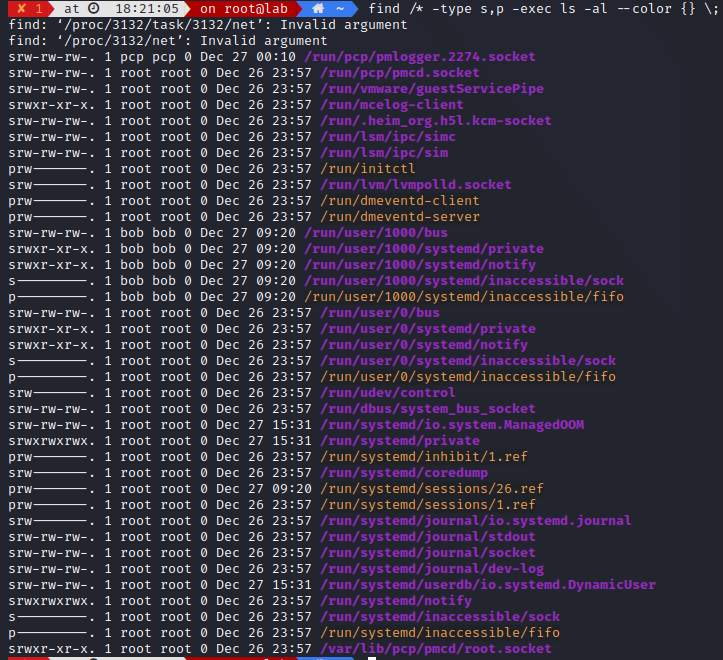Image resolution: width=723 pixels, height=660 pixels.
Task: Select /run/user/1000/systemd/inaccessible/fifo path
Action: [x=464, y=297]
